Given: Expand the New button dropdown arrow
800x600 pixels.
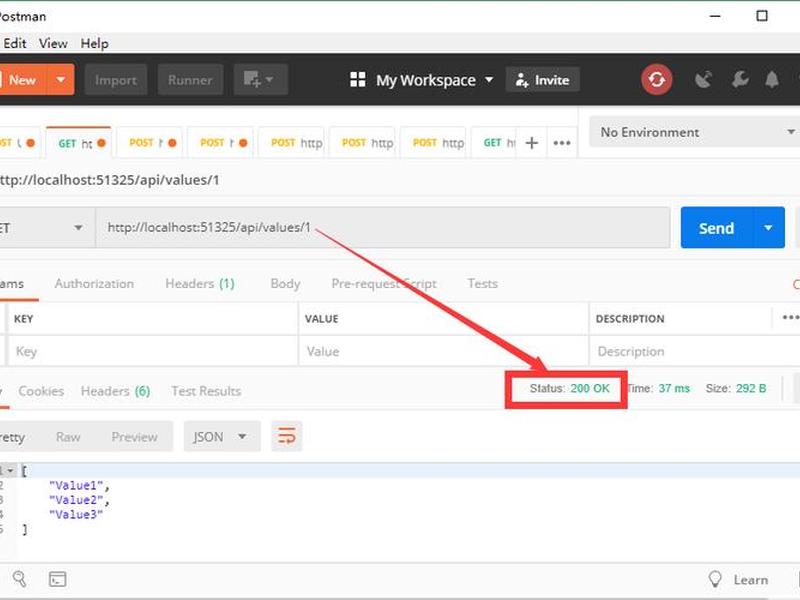Looking at the screenshot, I should pos(61,80).
